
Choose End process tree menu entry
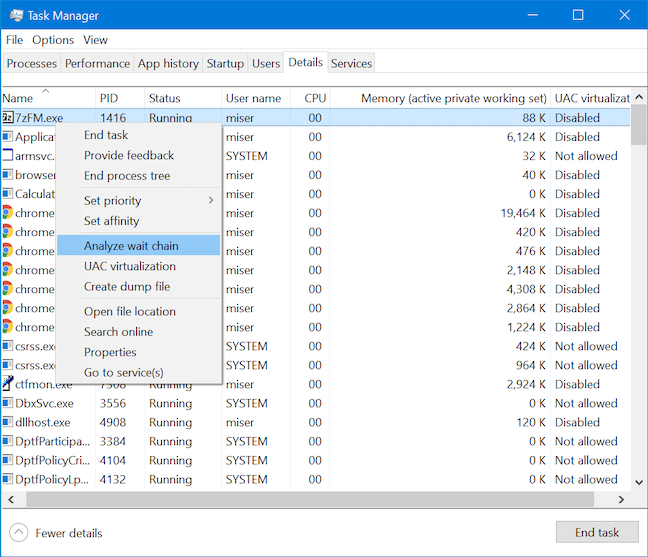click(127, 176)
